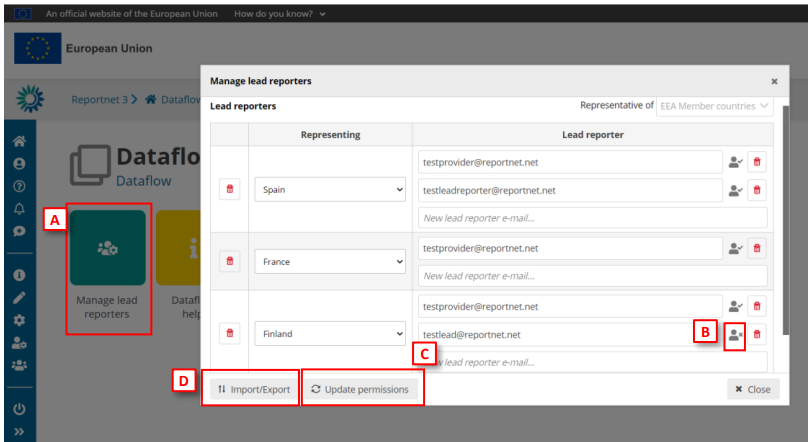Click the home icon in left sidebar
The width and height of the screenshot is (811, 442).
click(18, 142)
